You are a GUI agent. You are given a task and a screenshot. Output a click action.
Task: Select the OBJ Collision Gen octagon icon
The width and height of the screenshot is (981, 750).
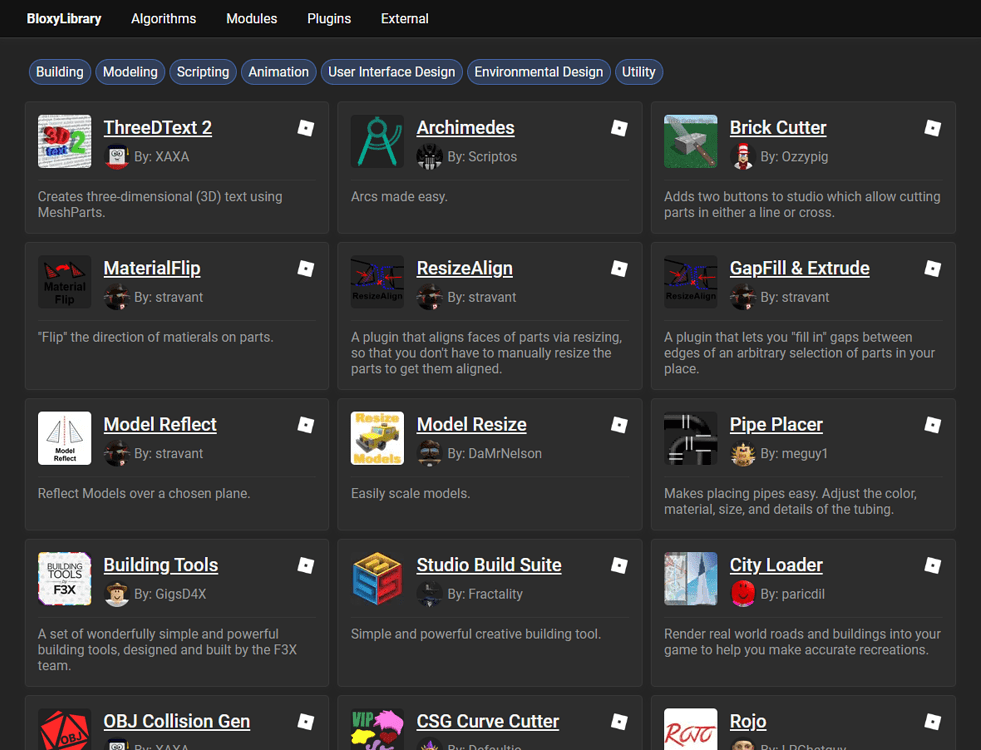pyautogui.click(x=64, y=733)
